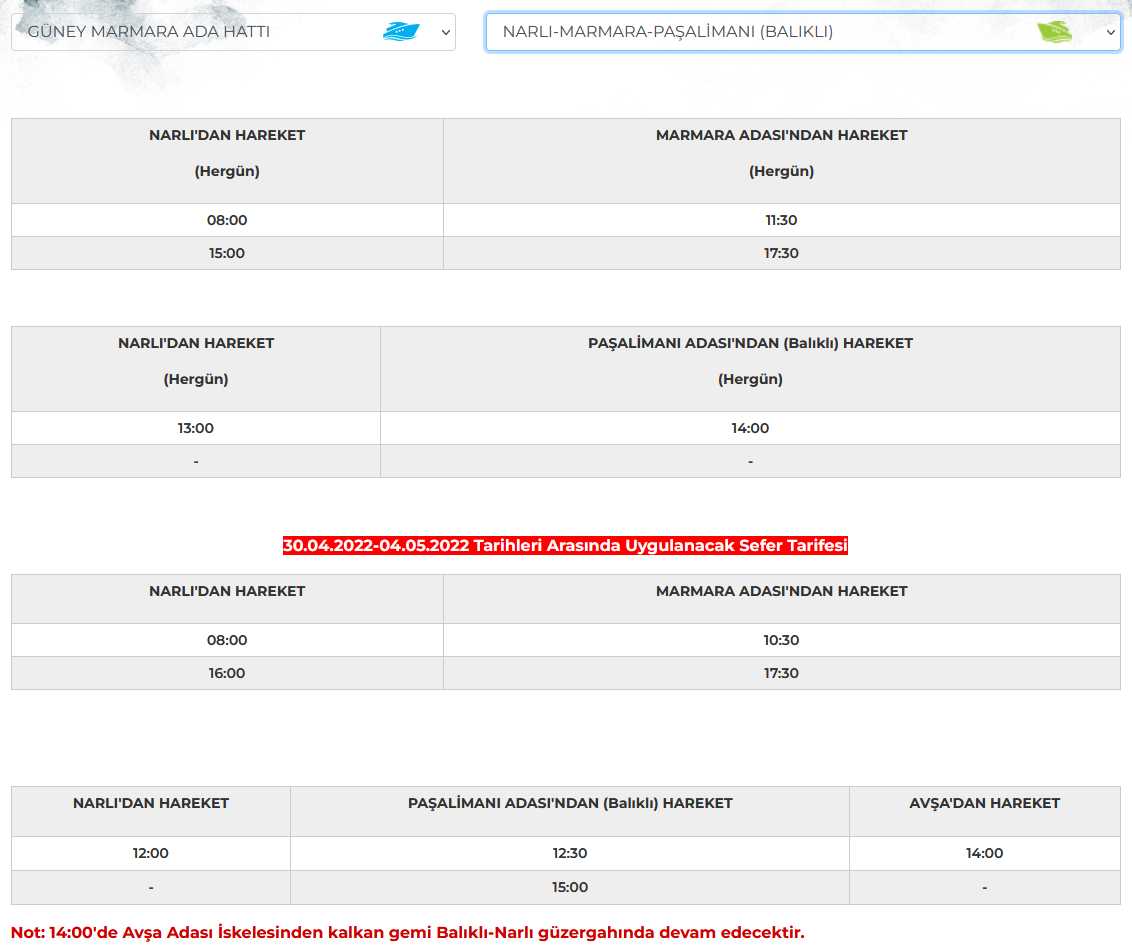Click 08:00 in the row with 10:30

click(x=227, y=640)
